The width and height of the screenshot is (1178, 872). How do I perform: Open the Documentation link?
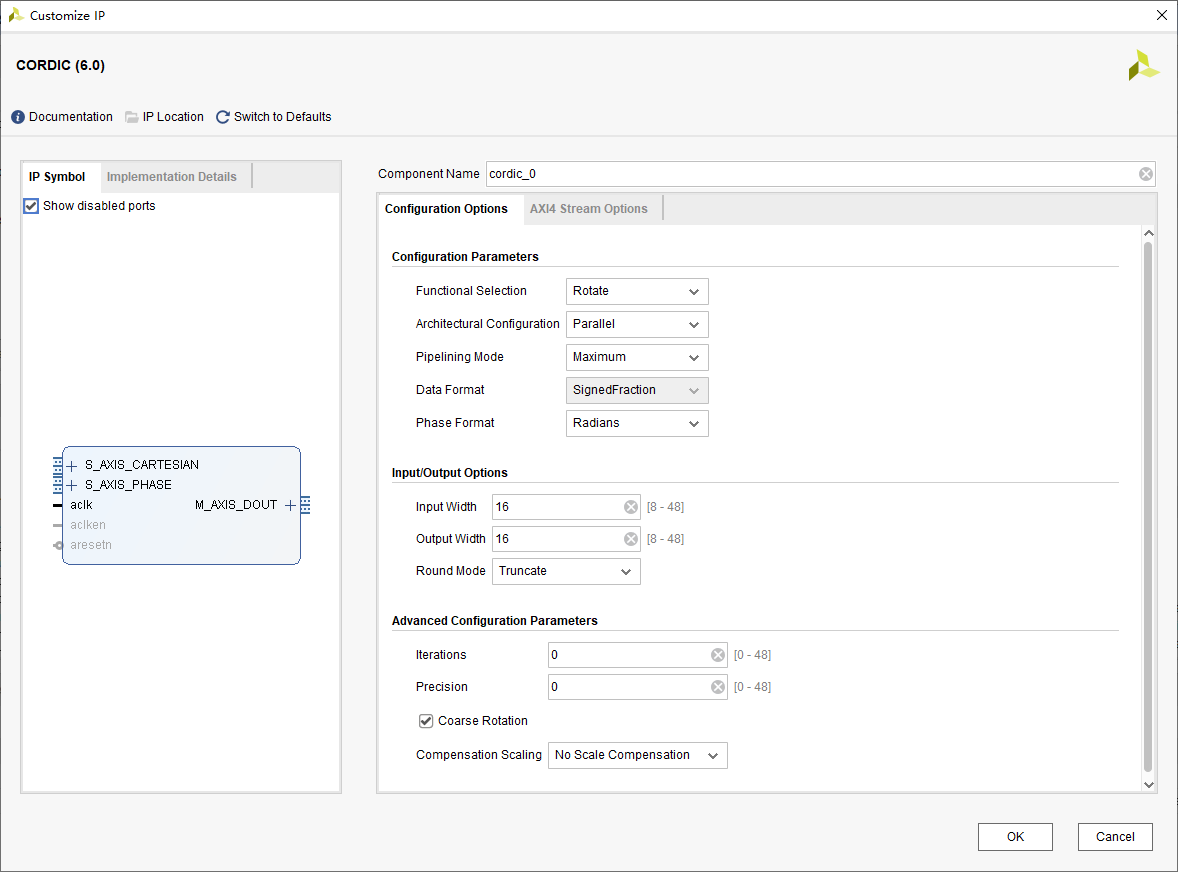71,117
